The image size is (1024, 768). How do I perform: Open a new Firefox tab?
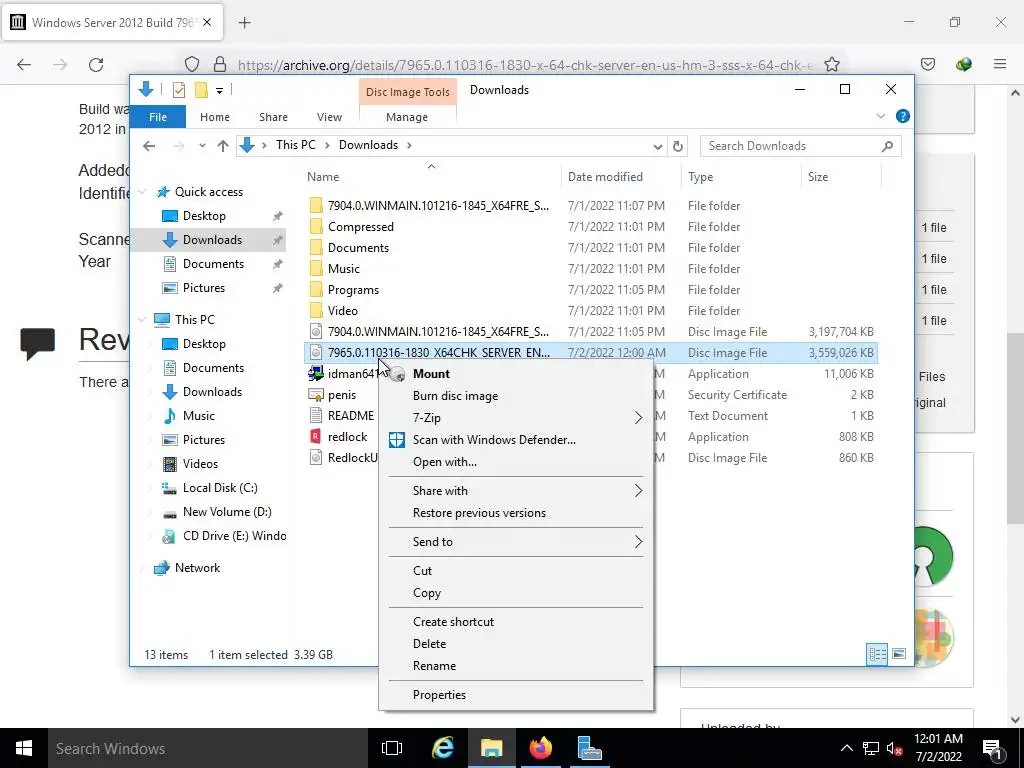tap(244, 23)
